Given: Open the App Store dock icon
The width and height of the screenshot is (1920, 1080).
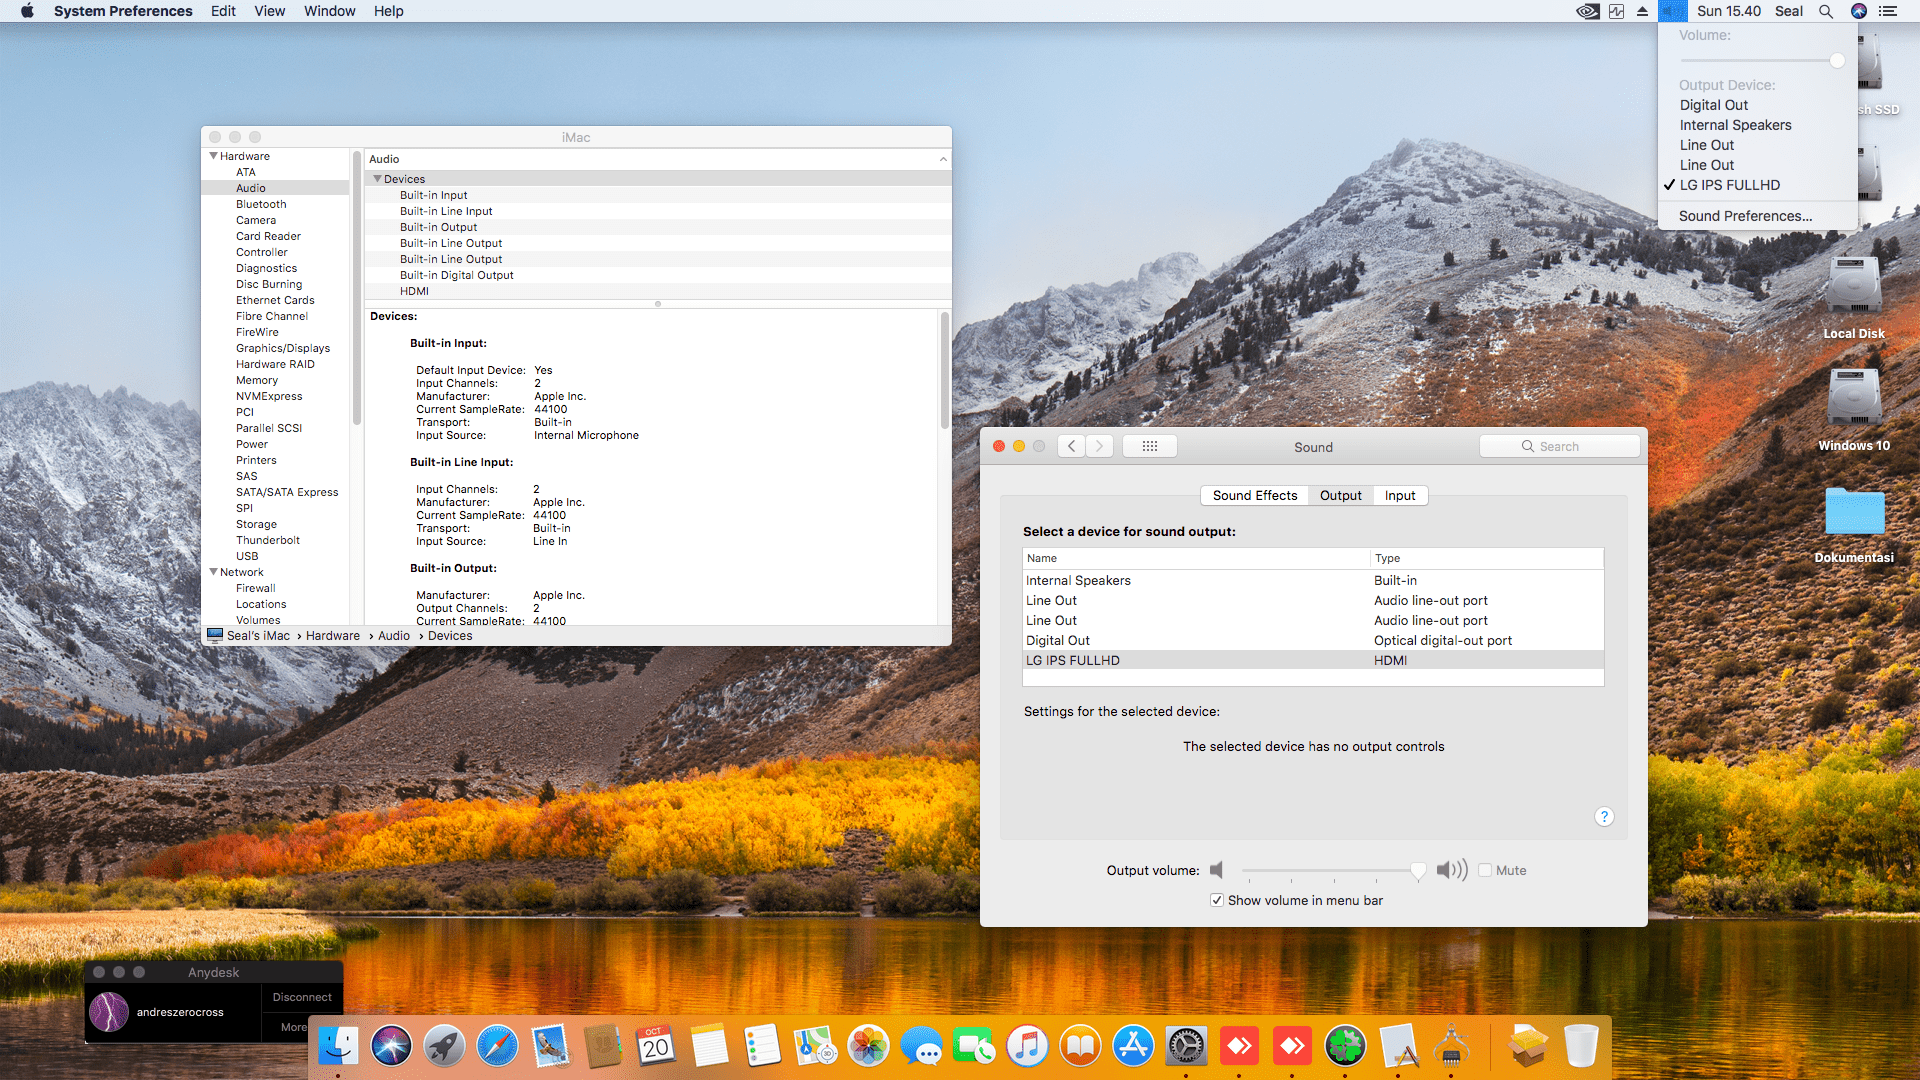Looking at the screenshot, I should (x=1133, y=1046).
